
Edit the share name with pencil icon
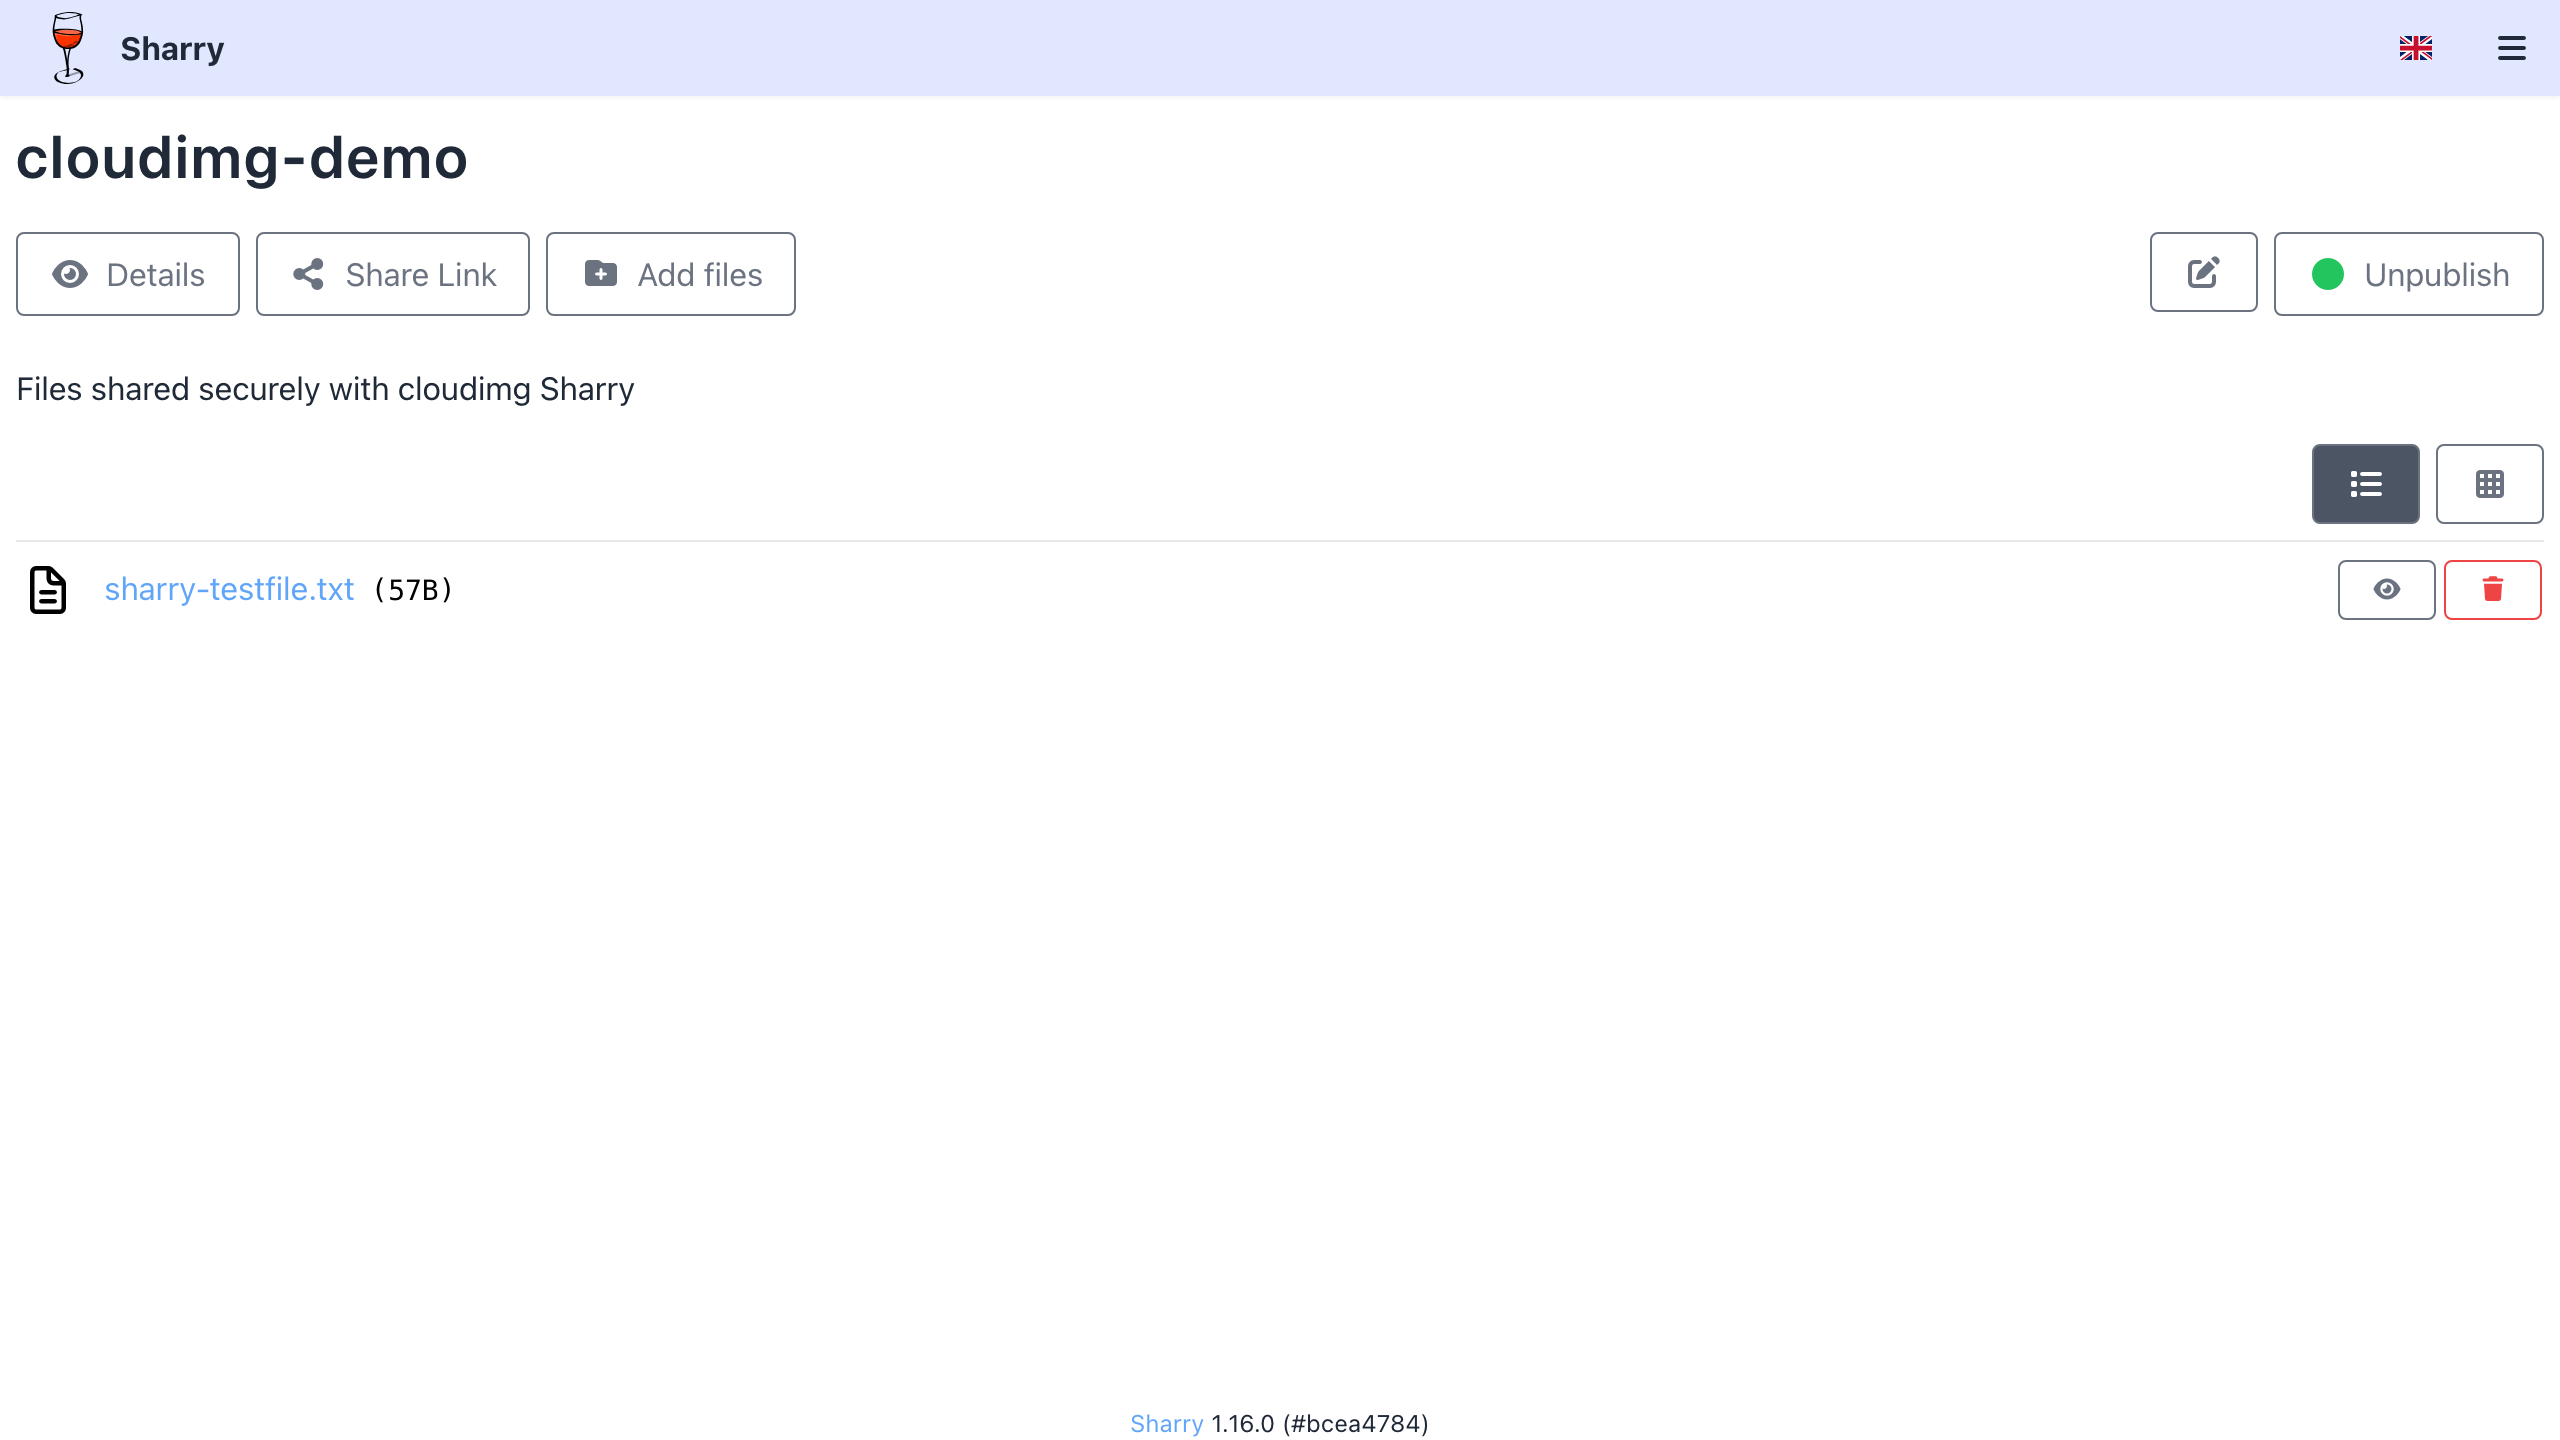click(2204, 273)
